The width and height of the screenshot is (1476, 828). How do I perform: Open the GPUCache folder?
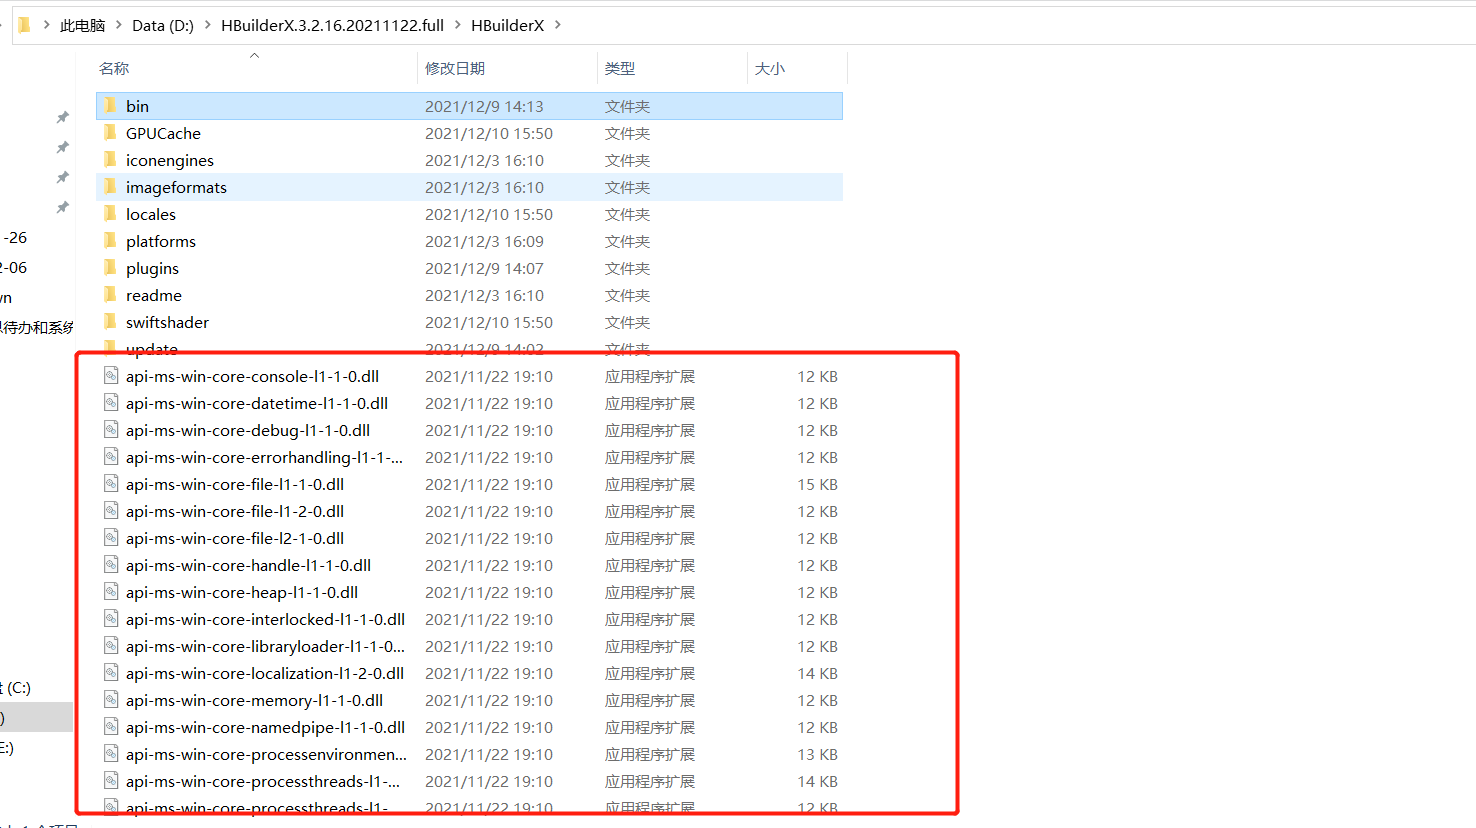[x=163, y=132]
